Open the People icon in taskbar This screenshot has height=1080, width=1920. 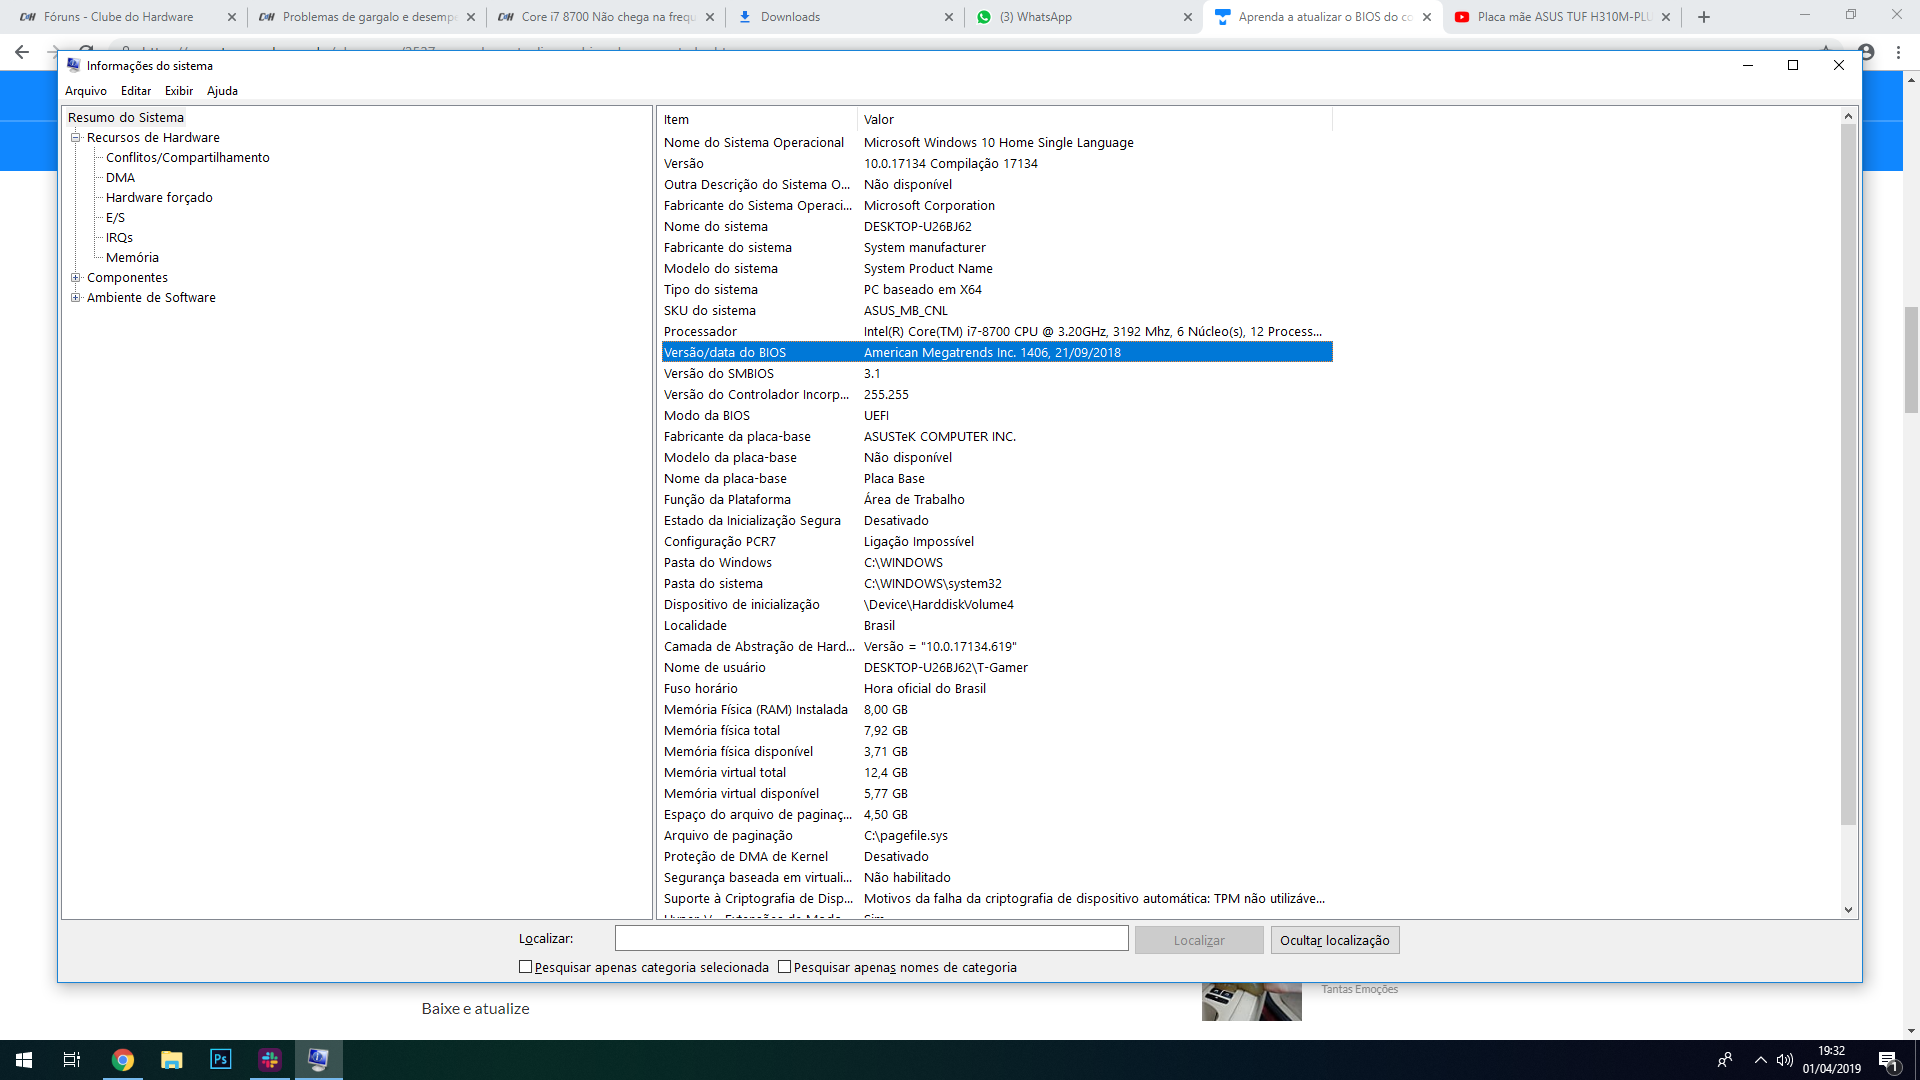[x=1725, y=1060]
